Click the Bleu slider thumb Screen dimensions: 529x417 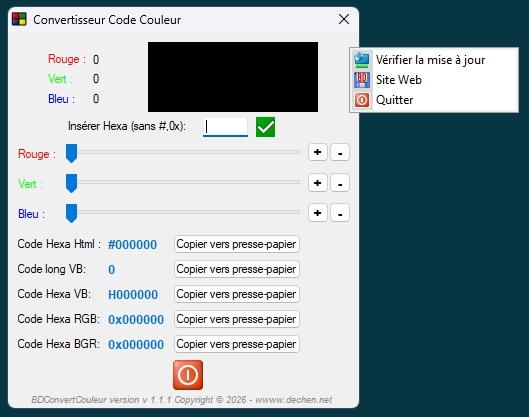(x=71, y=213)
